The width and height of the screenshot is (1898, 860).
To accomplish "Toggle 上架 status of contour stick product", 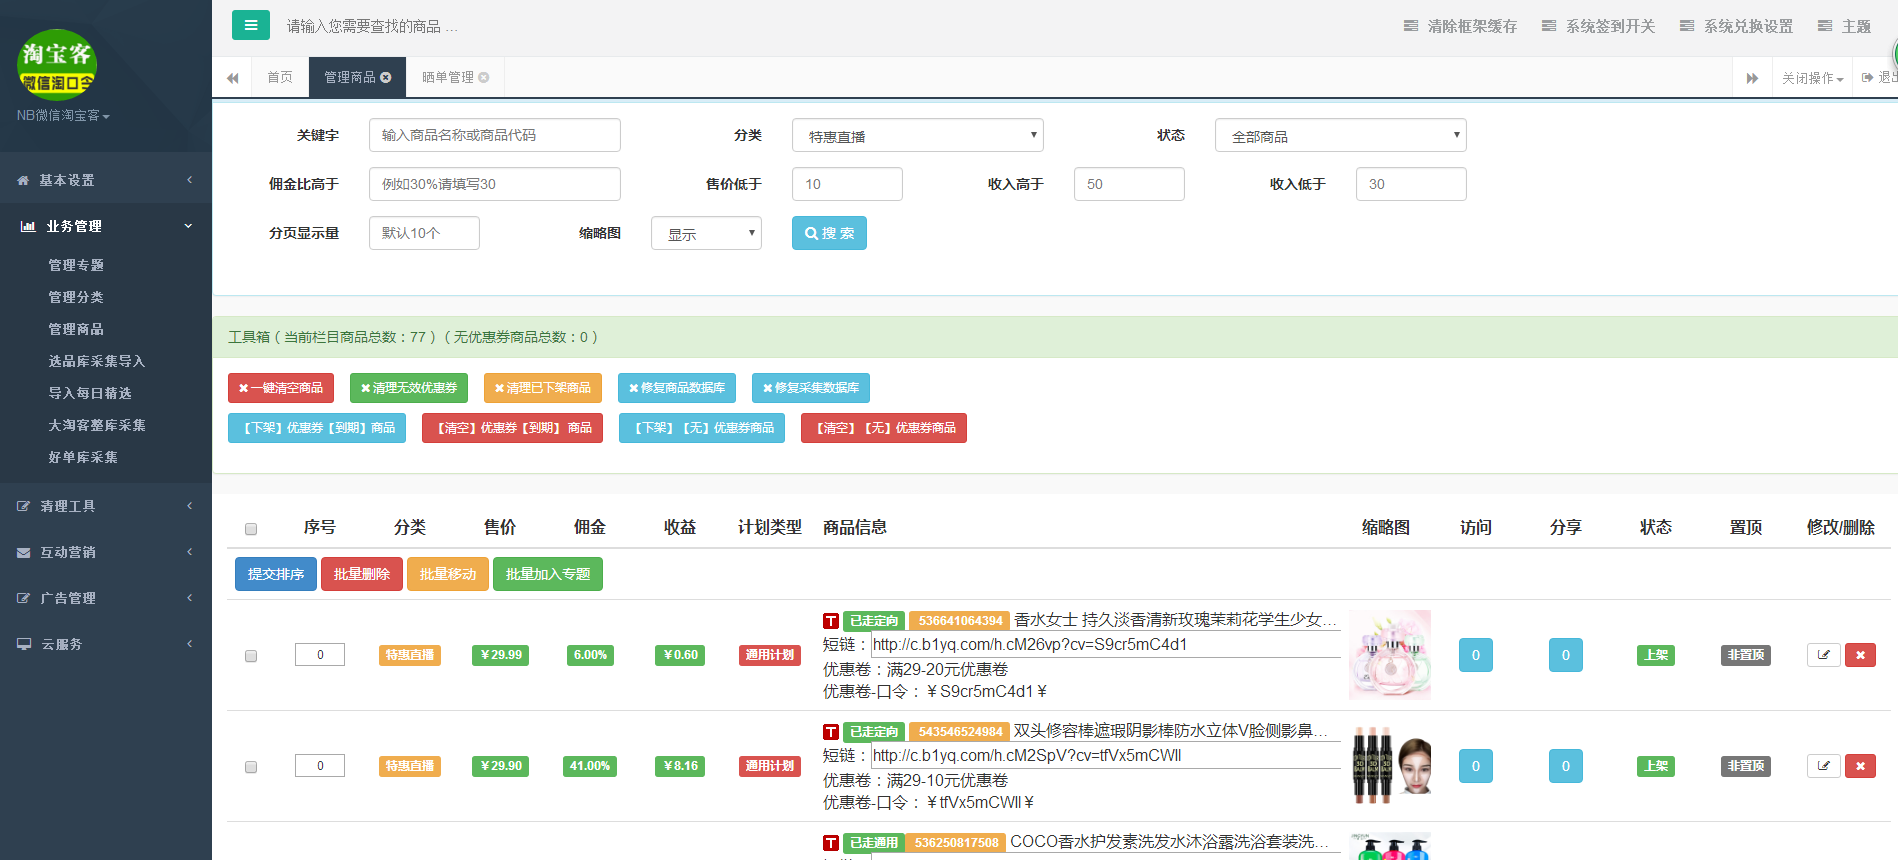I will [1656, 766].
